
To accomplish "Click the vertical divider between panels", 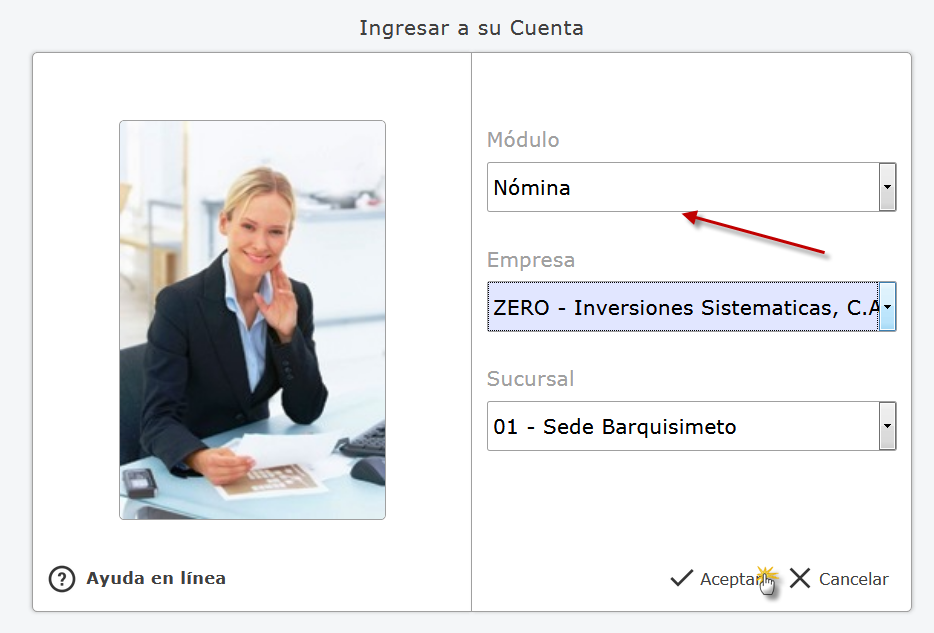I will pyautogui.click(x=472, y=332).
